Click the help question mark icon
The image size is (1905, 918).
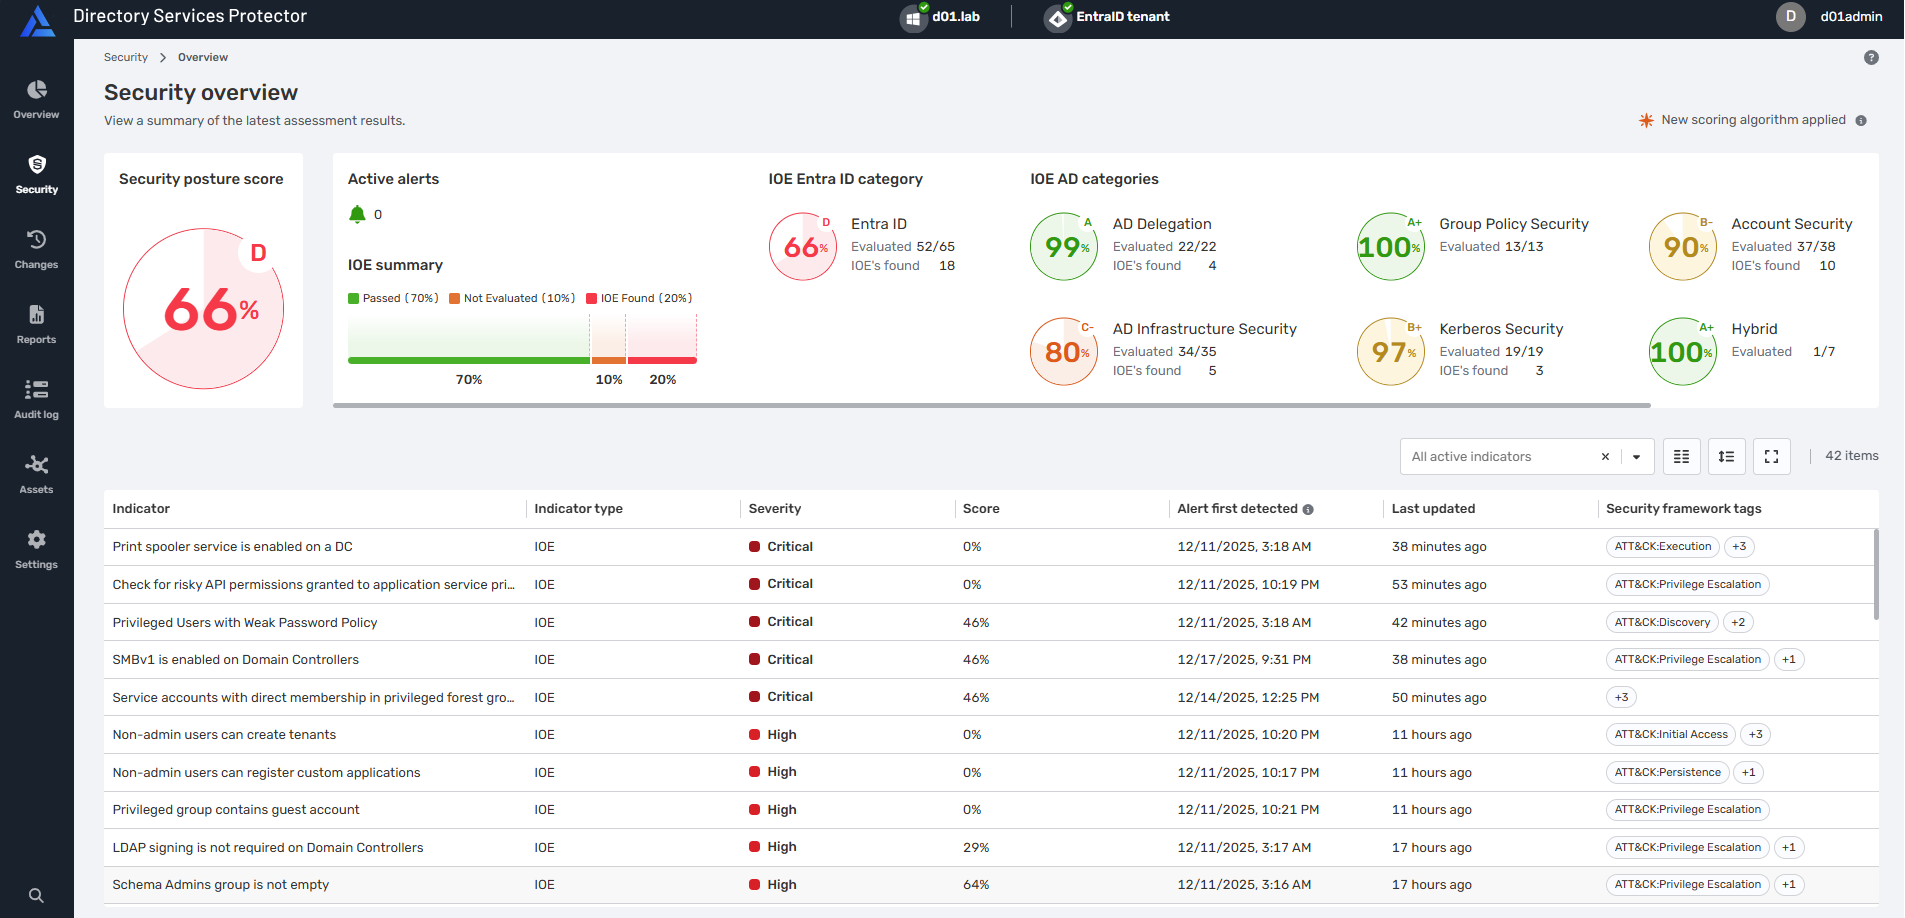pos(1871,58)
